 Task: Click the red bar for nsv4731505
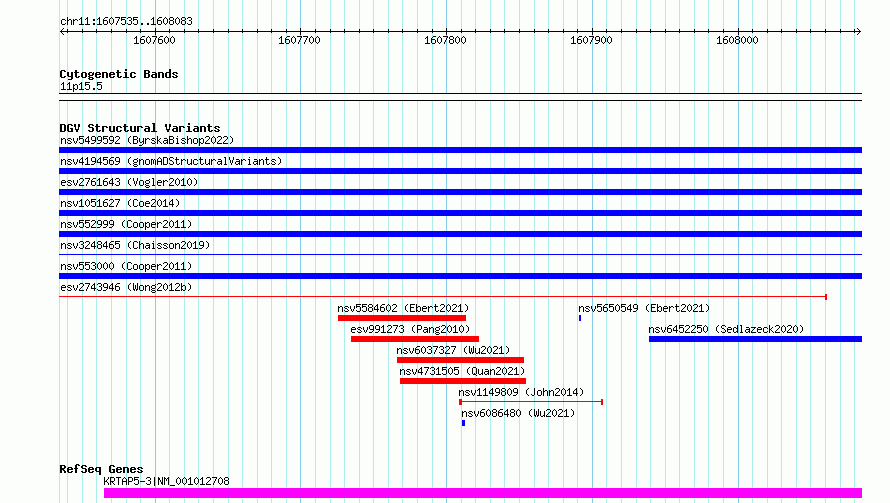pyautogui.click(x=463, y=381)
